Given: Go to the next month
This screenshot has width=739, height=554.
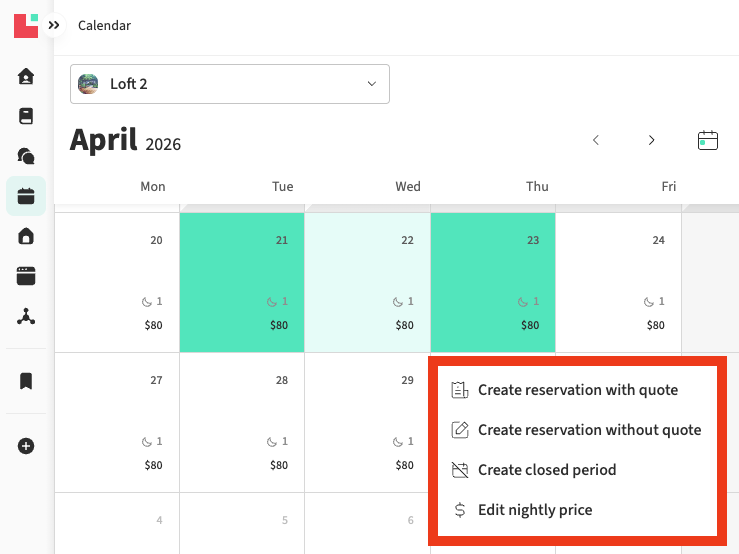Looking at the screenshot, I should tap(652, 140).
